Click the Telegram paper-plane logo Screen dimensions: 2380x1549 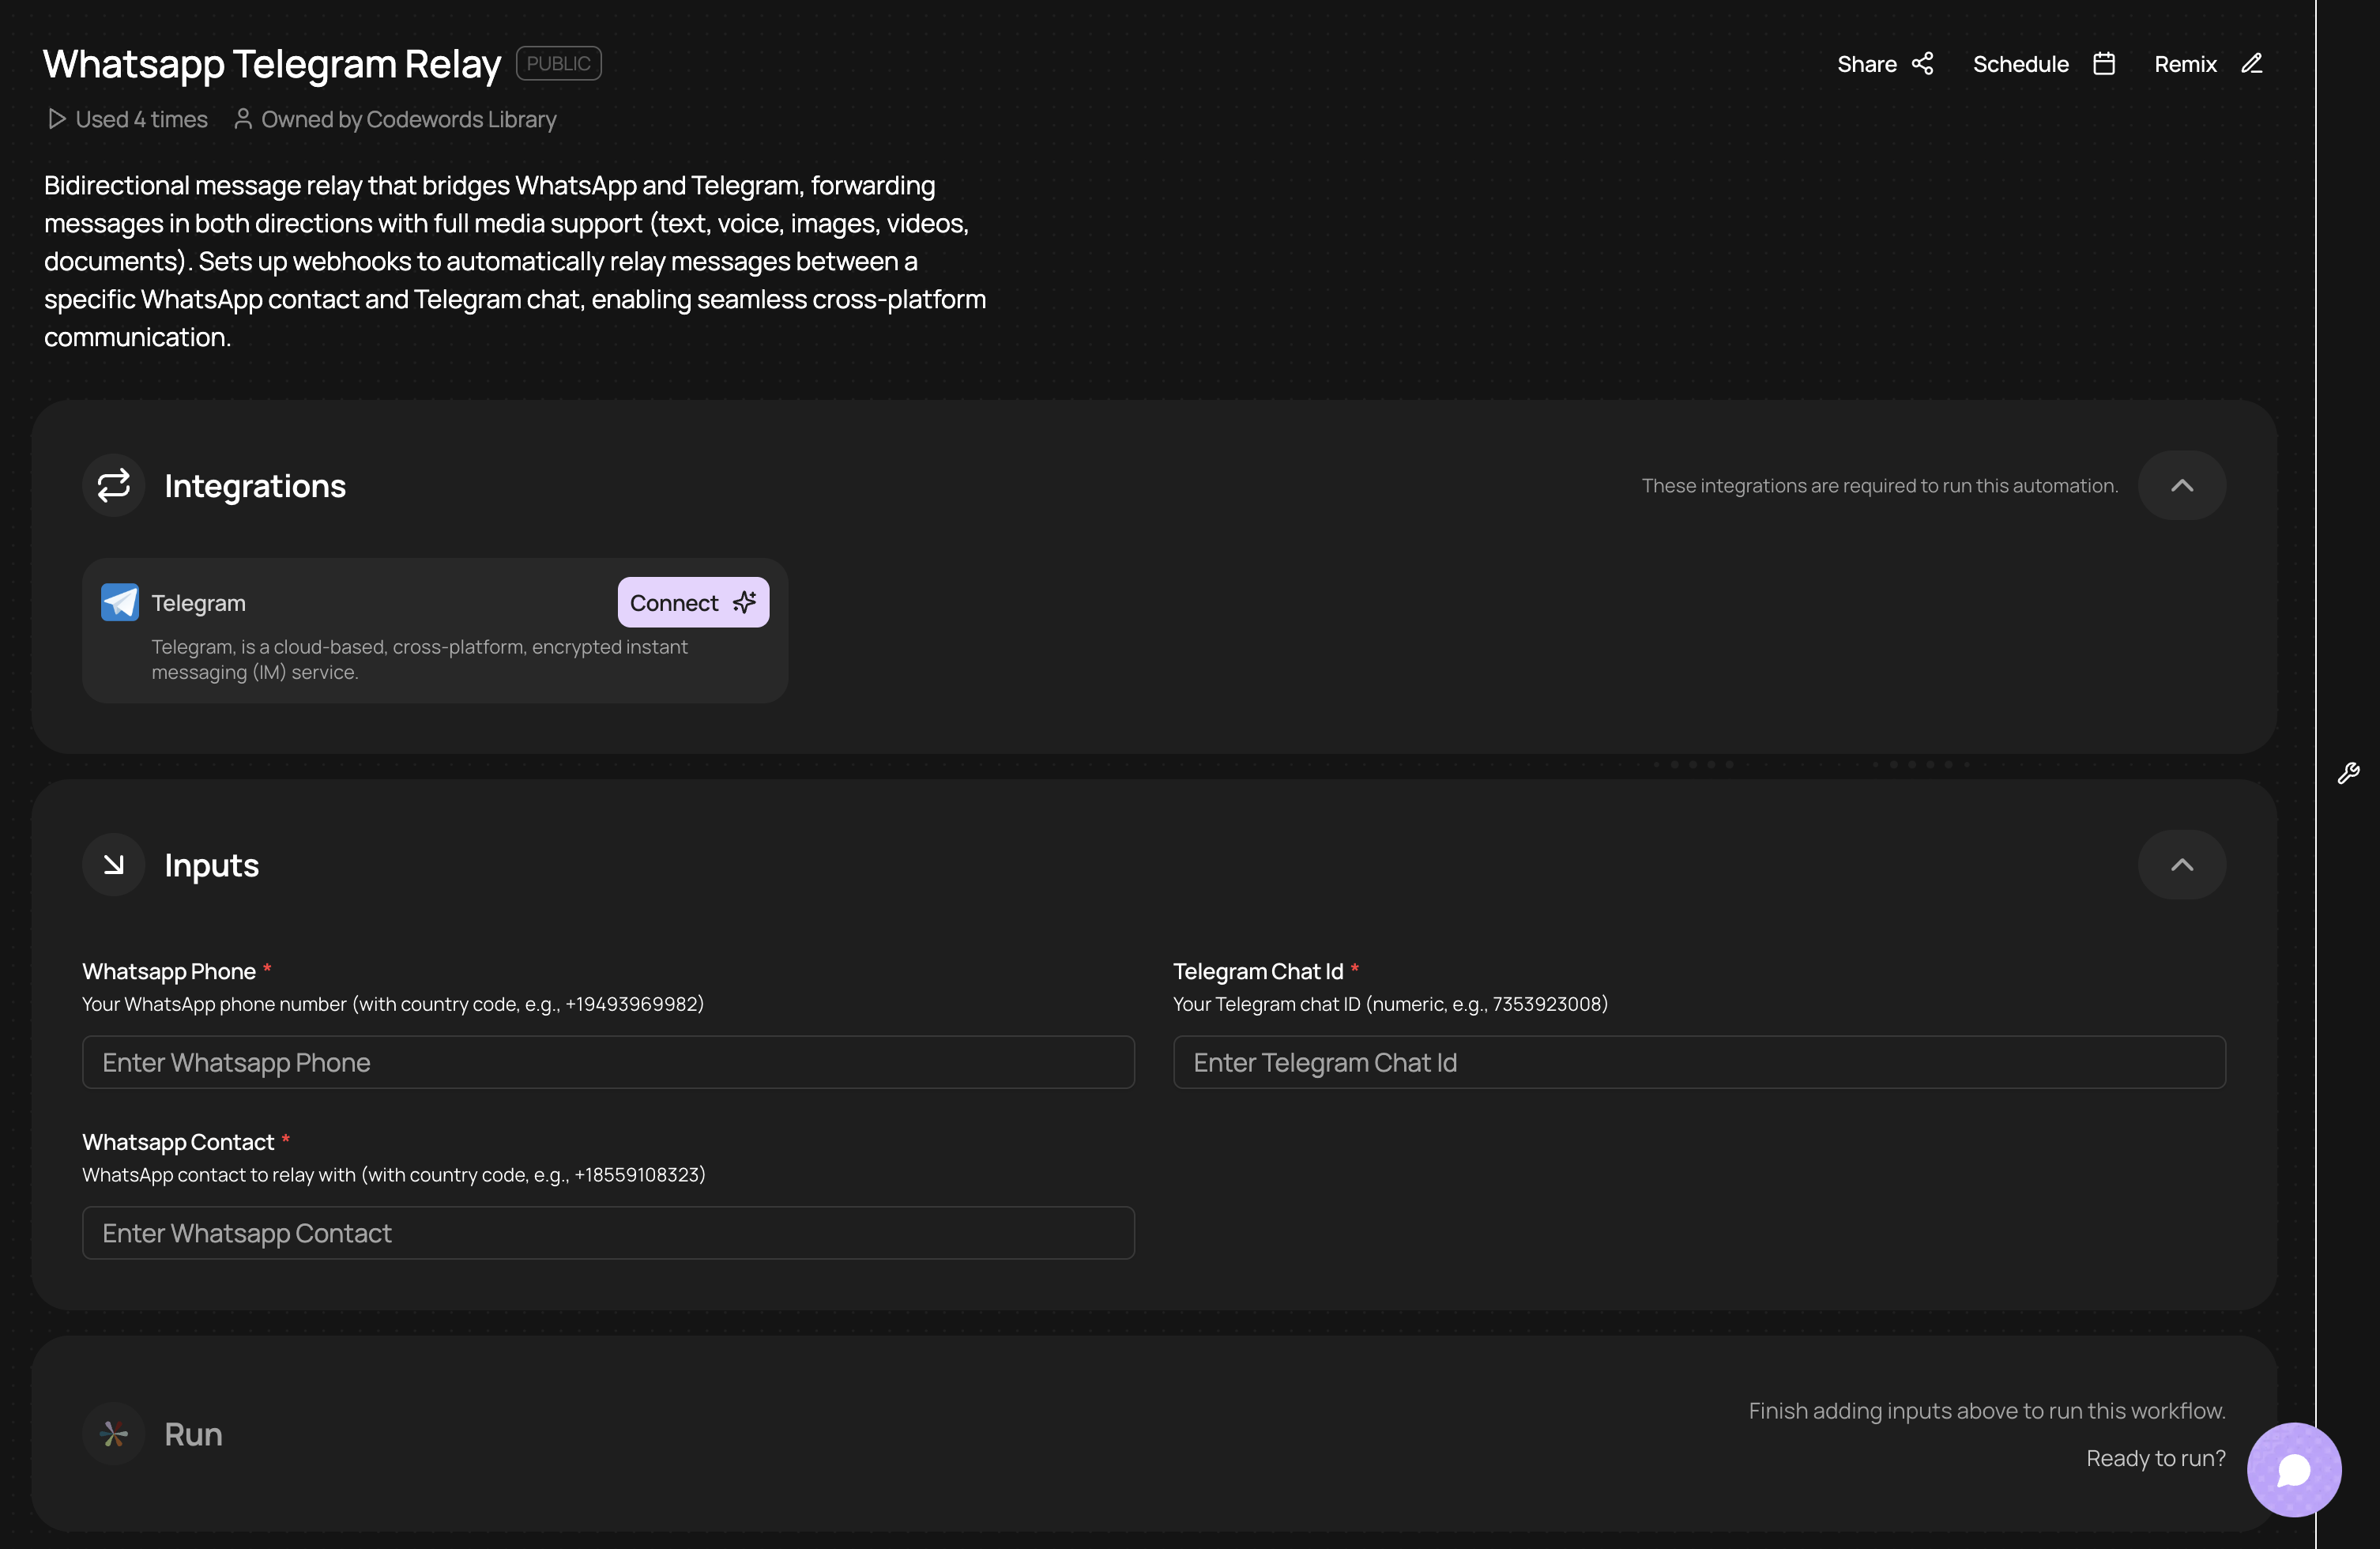pyautogui.click(x=120, y=602)
